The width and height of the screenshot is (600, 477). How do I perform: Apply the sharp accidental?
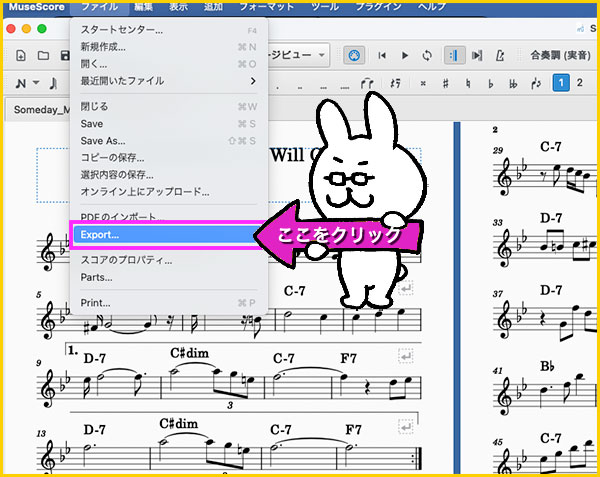tap(445, 83)
